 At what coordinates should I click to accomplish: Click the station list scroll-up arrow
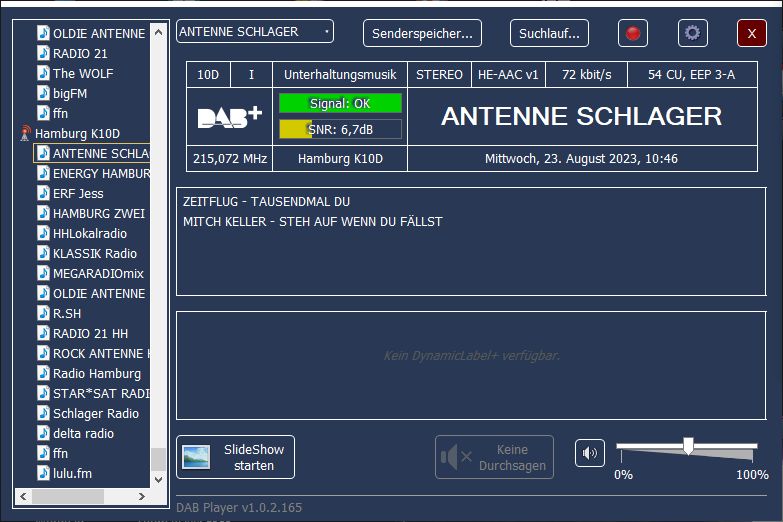pyautogui.click(x=158, y=32)
